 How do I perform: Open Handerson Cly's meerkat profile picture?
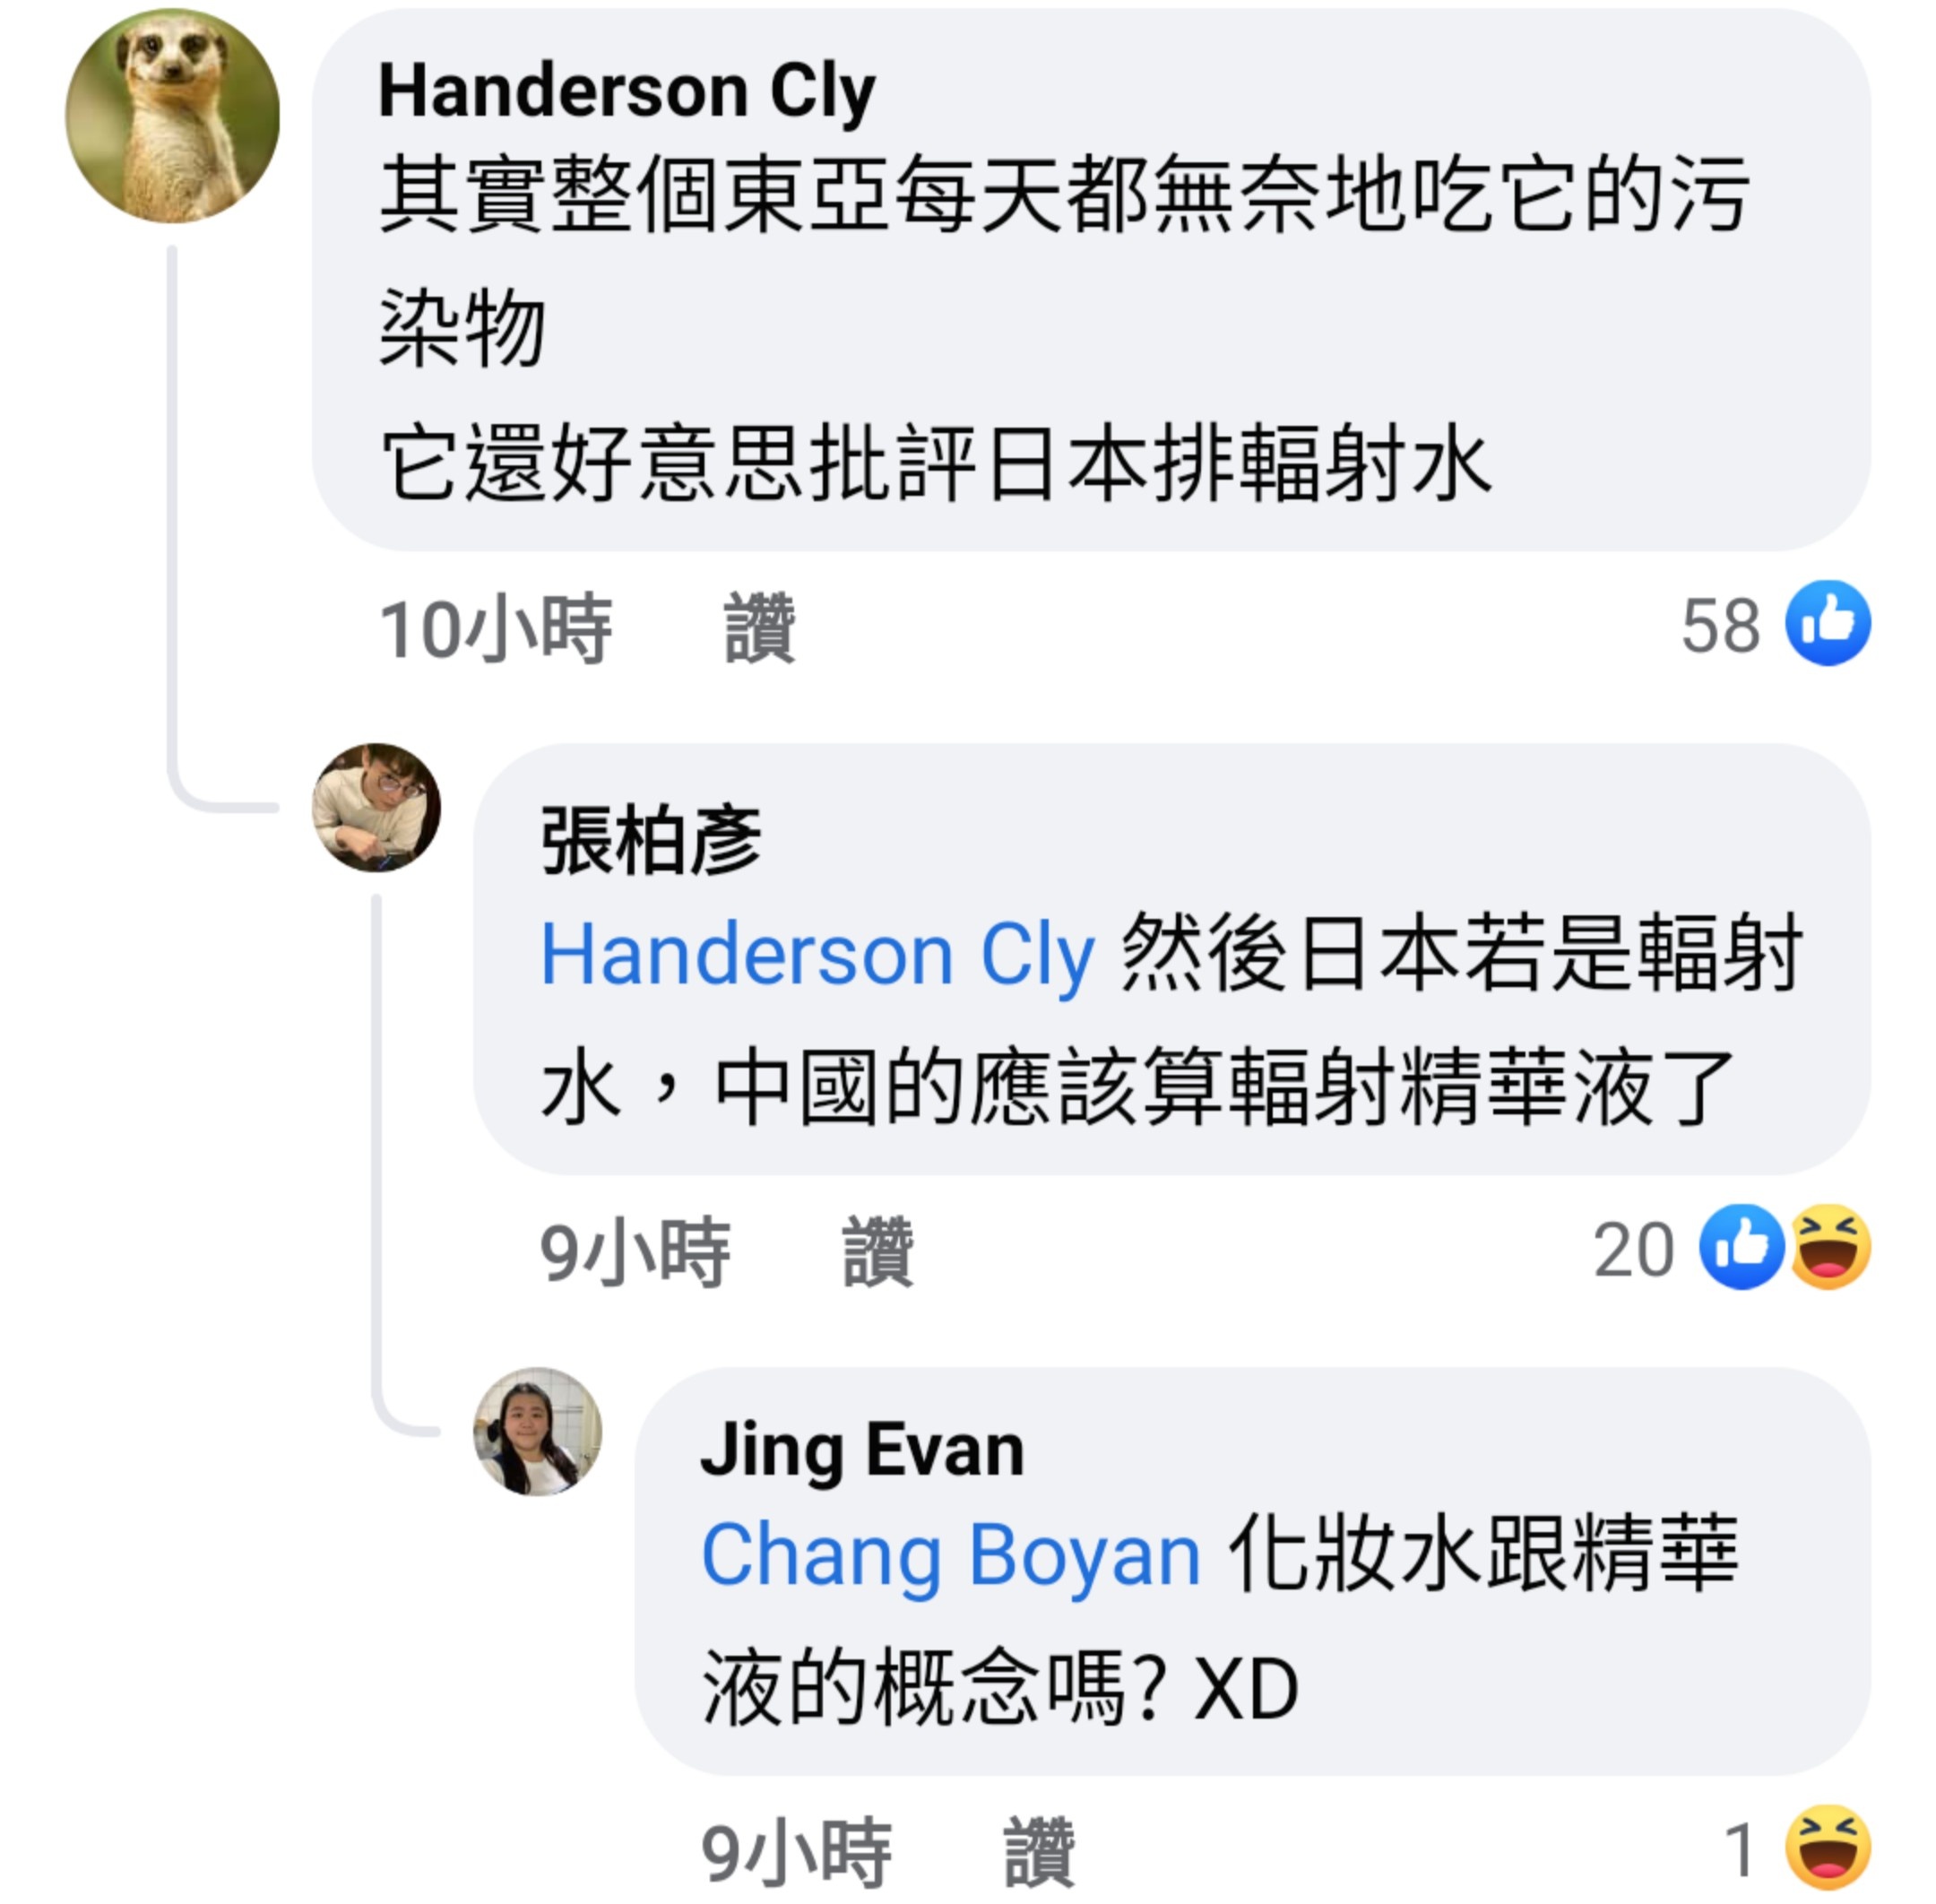pos(172,116)
